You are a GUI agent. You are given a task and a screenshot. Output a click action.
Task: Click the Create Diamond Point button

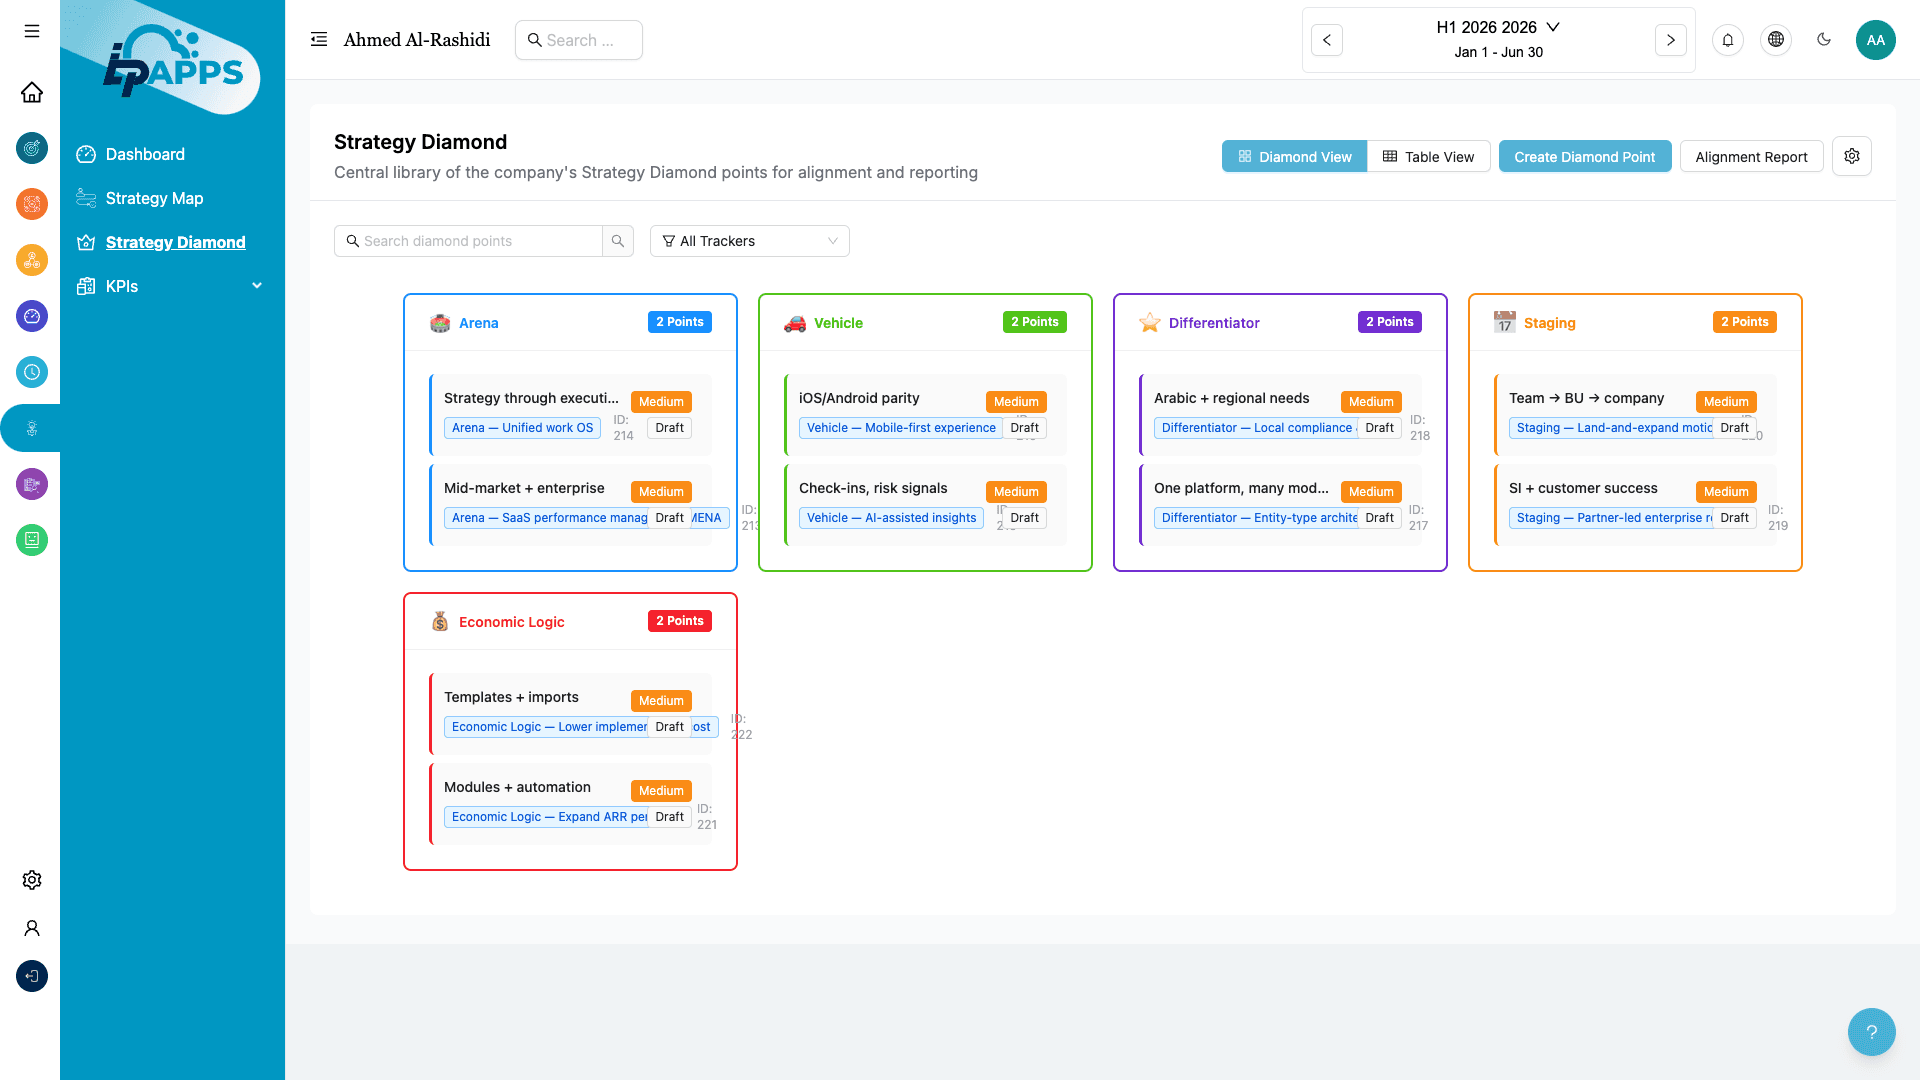[x=1584, y=156]
